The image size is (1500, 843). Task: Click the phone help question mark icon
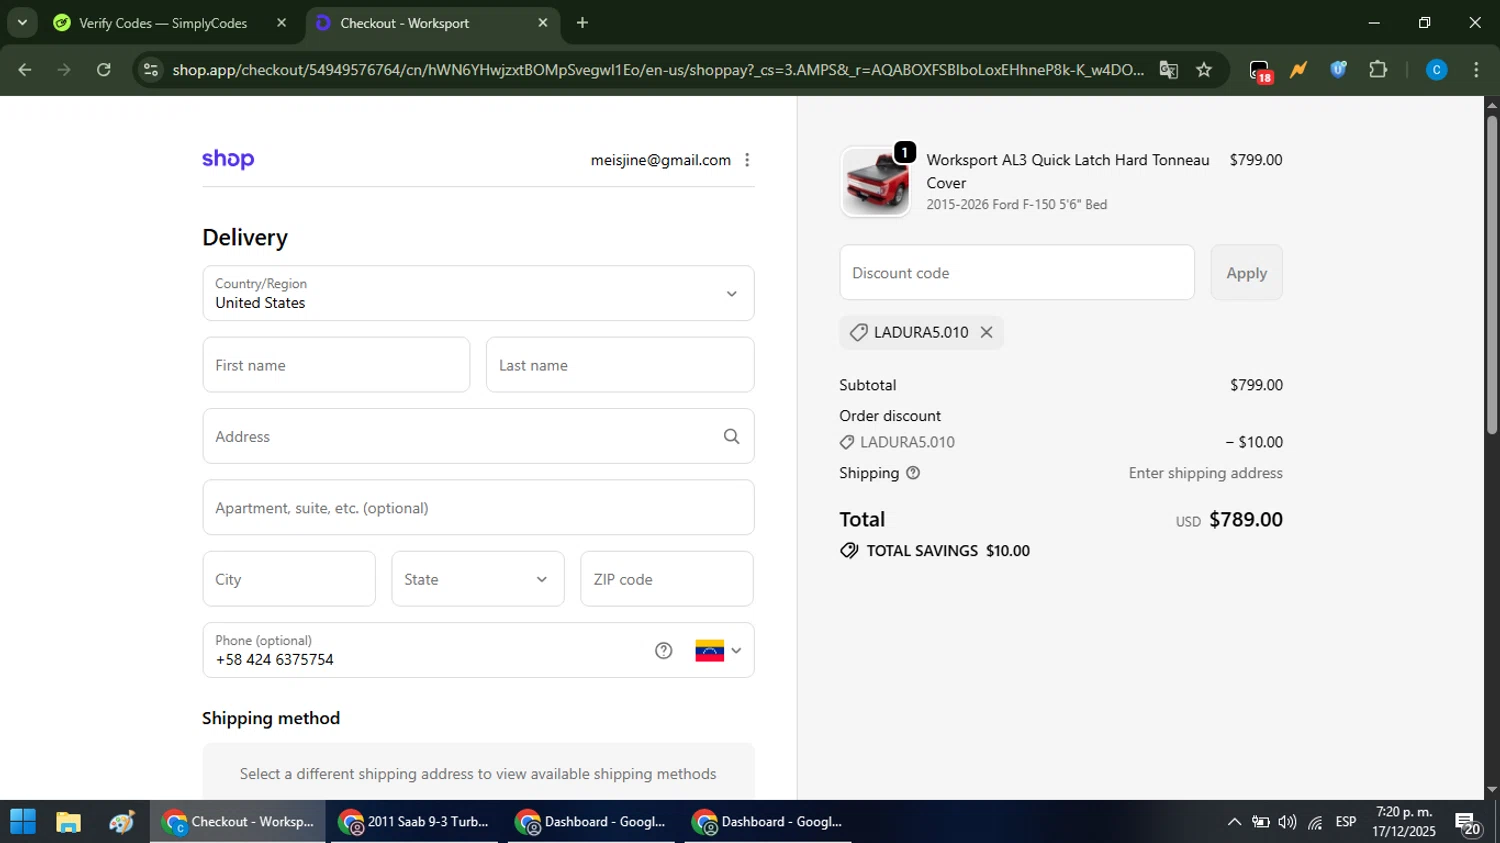point(663,651)
